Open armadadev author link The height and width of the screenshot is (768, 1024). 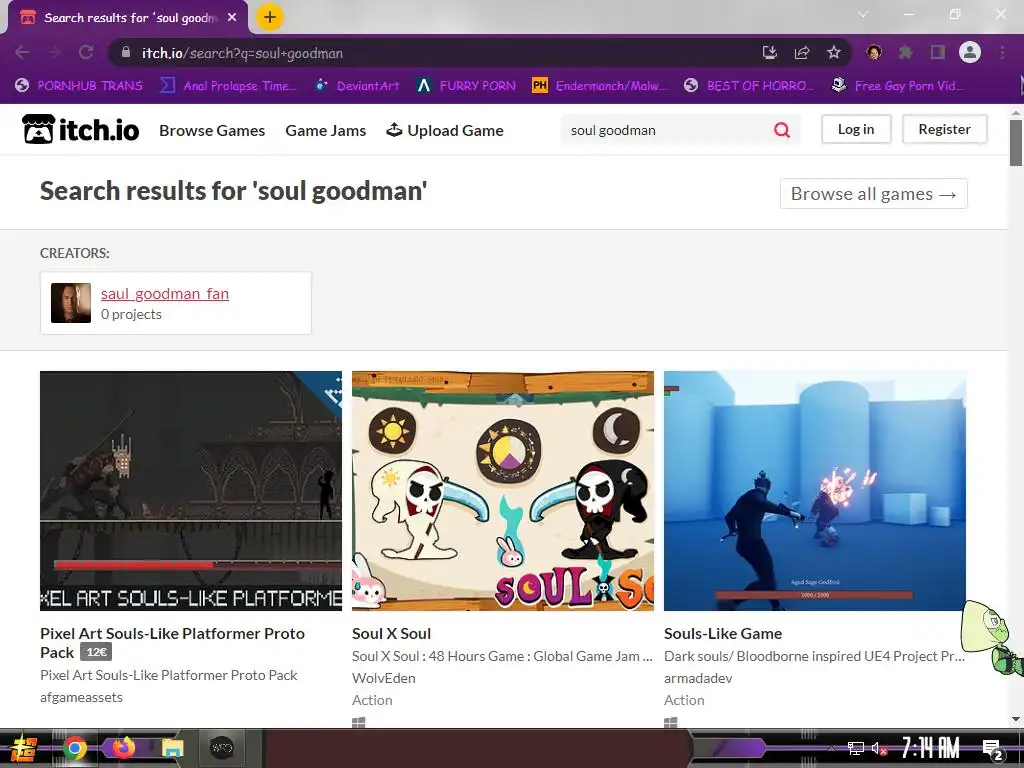coord(698,678)
